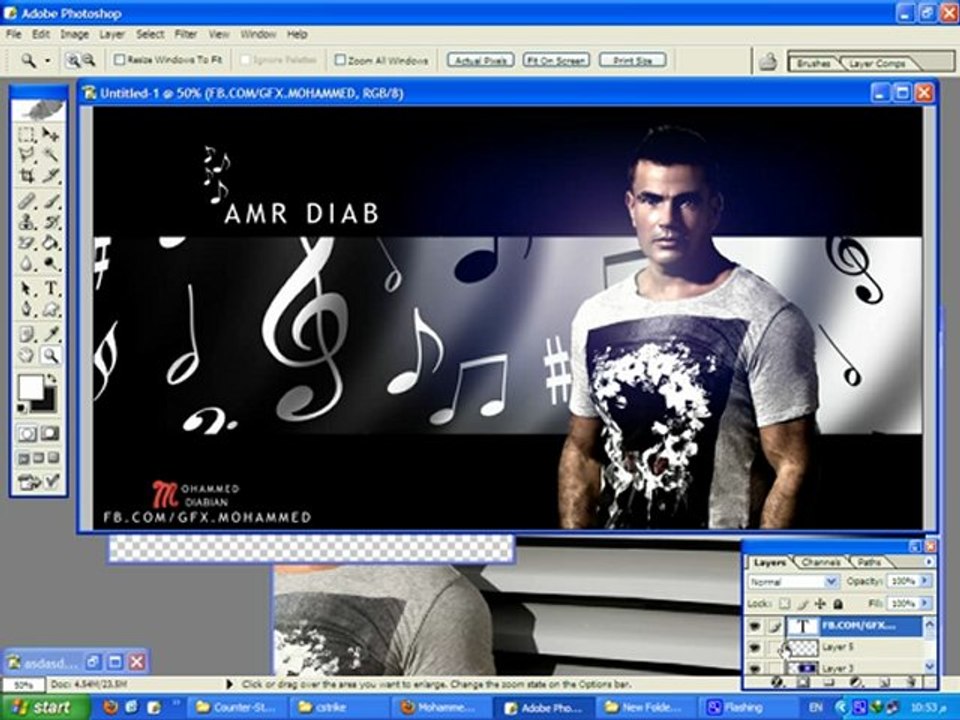Screen dimensions: 960x720
Task: Open the Layer menu
Action: 112,34
